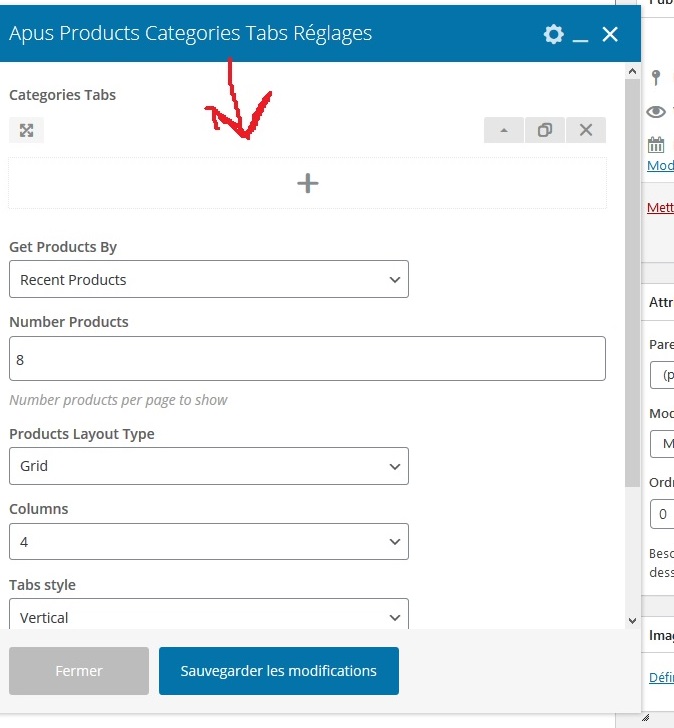674x728 pixels.
Task: Open the Tabs style dropdown showing Vertical
Action: point(209,615)
